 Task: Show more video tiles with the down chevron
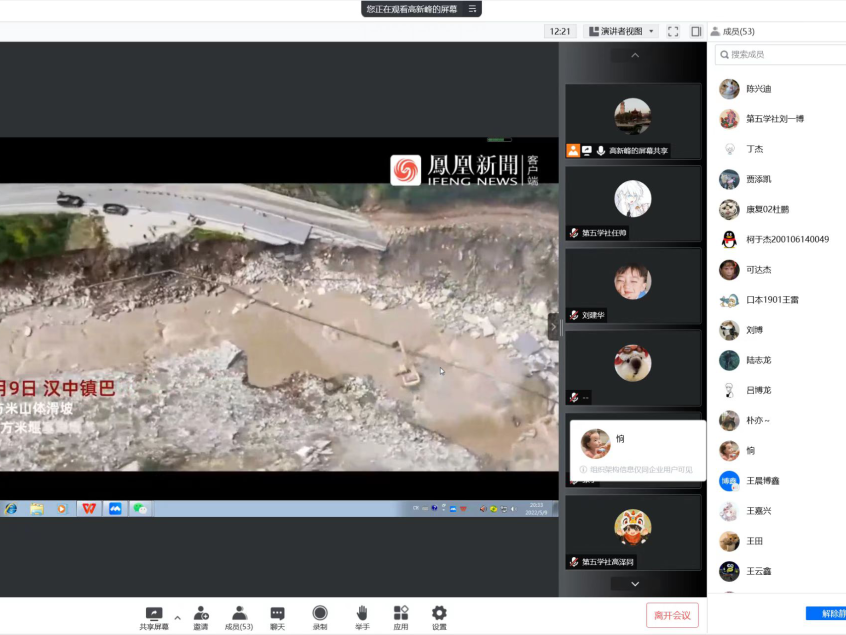(635, 584)
